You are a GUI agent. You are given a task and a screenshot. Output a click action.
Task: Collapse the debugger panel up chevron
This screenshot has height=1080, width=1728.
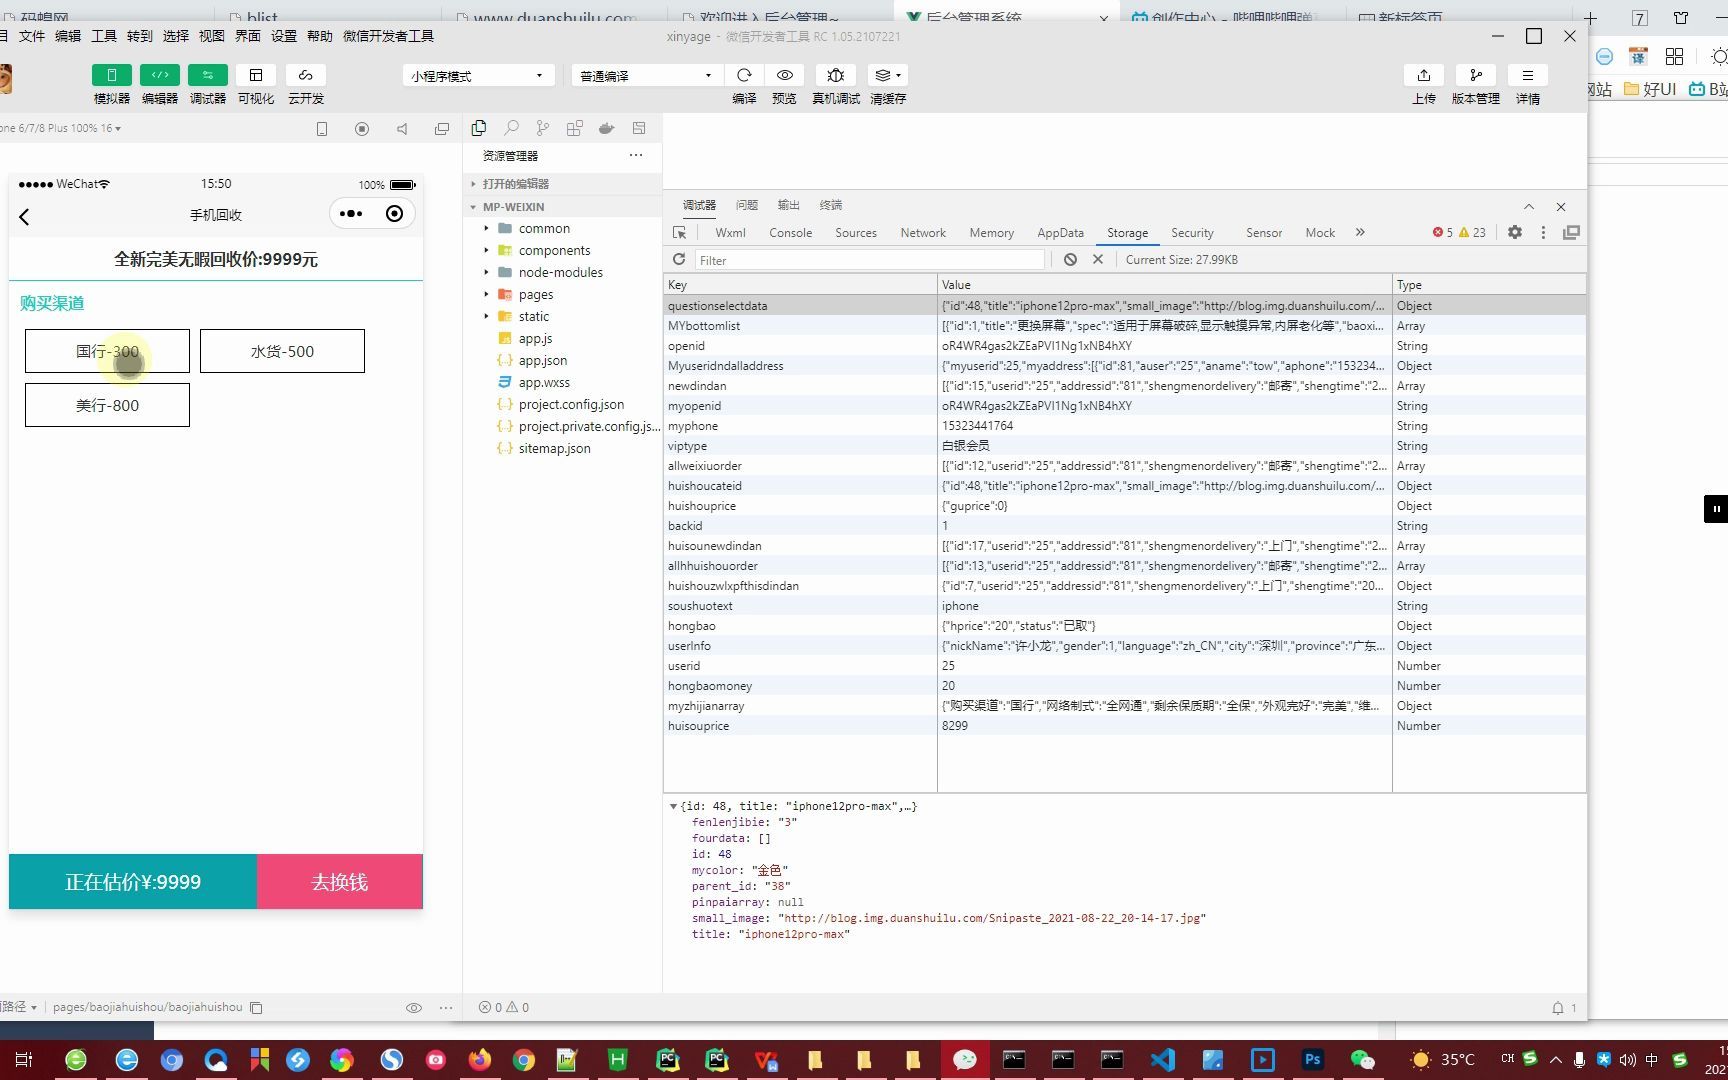pyautogui.click(x=1529, y=206)
